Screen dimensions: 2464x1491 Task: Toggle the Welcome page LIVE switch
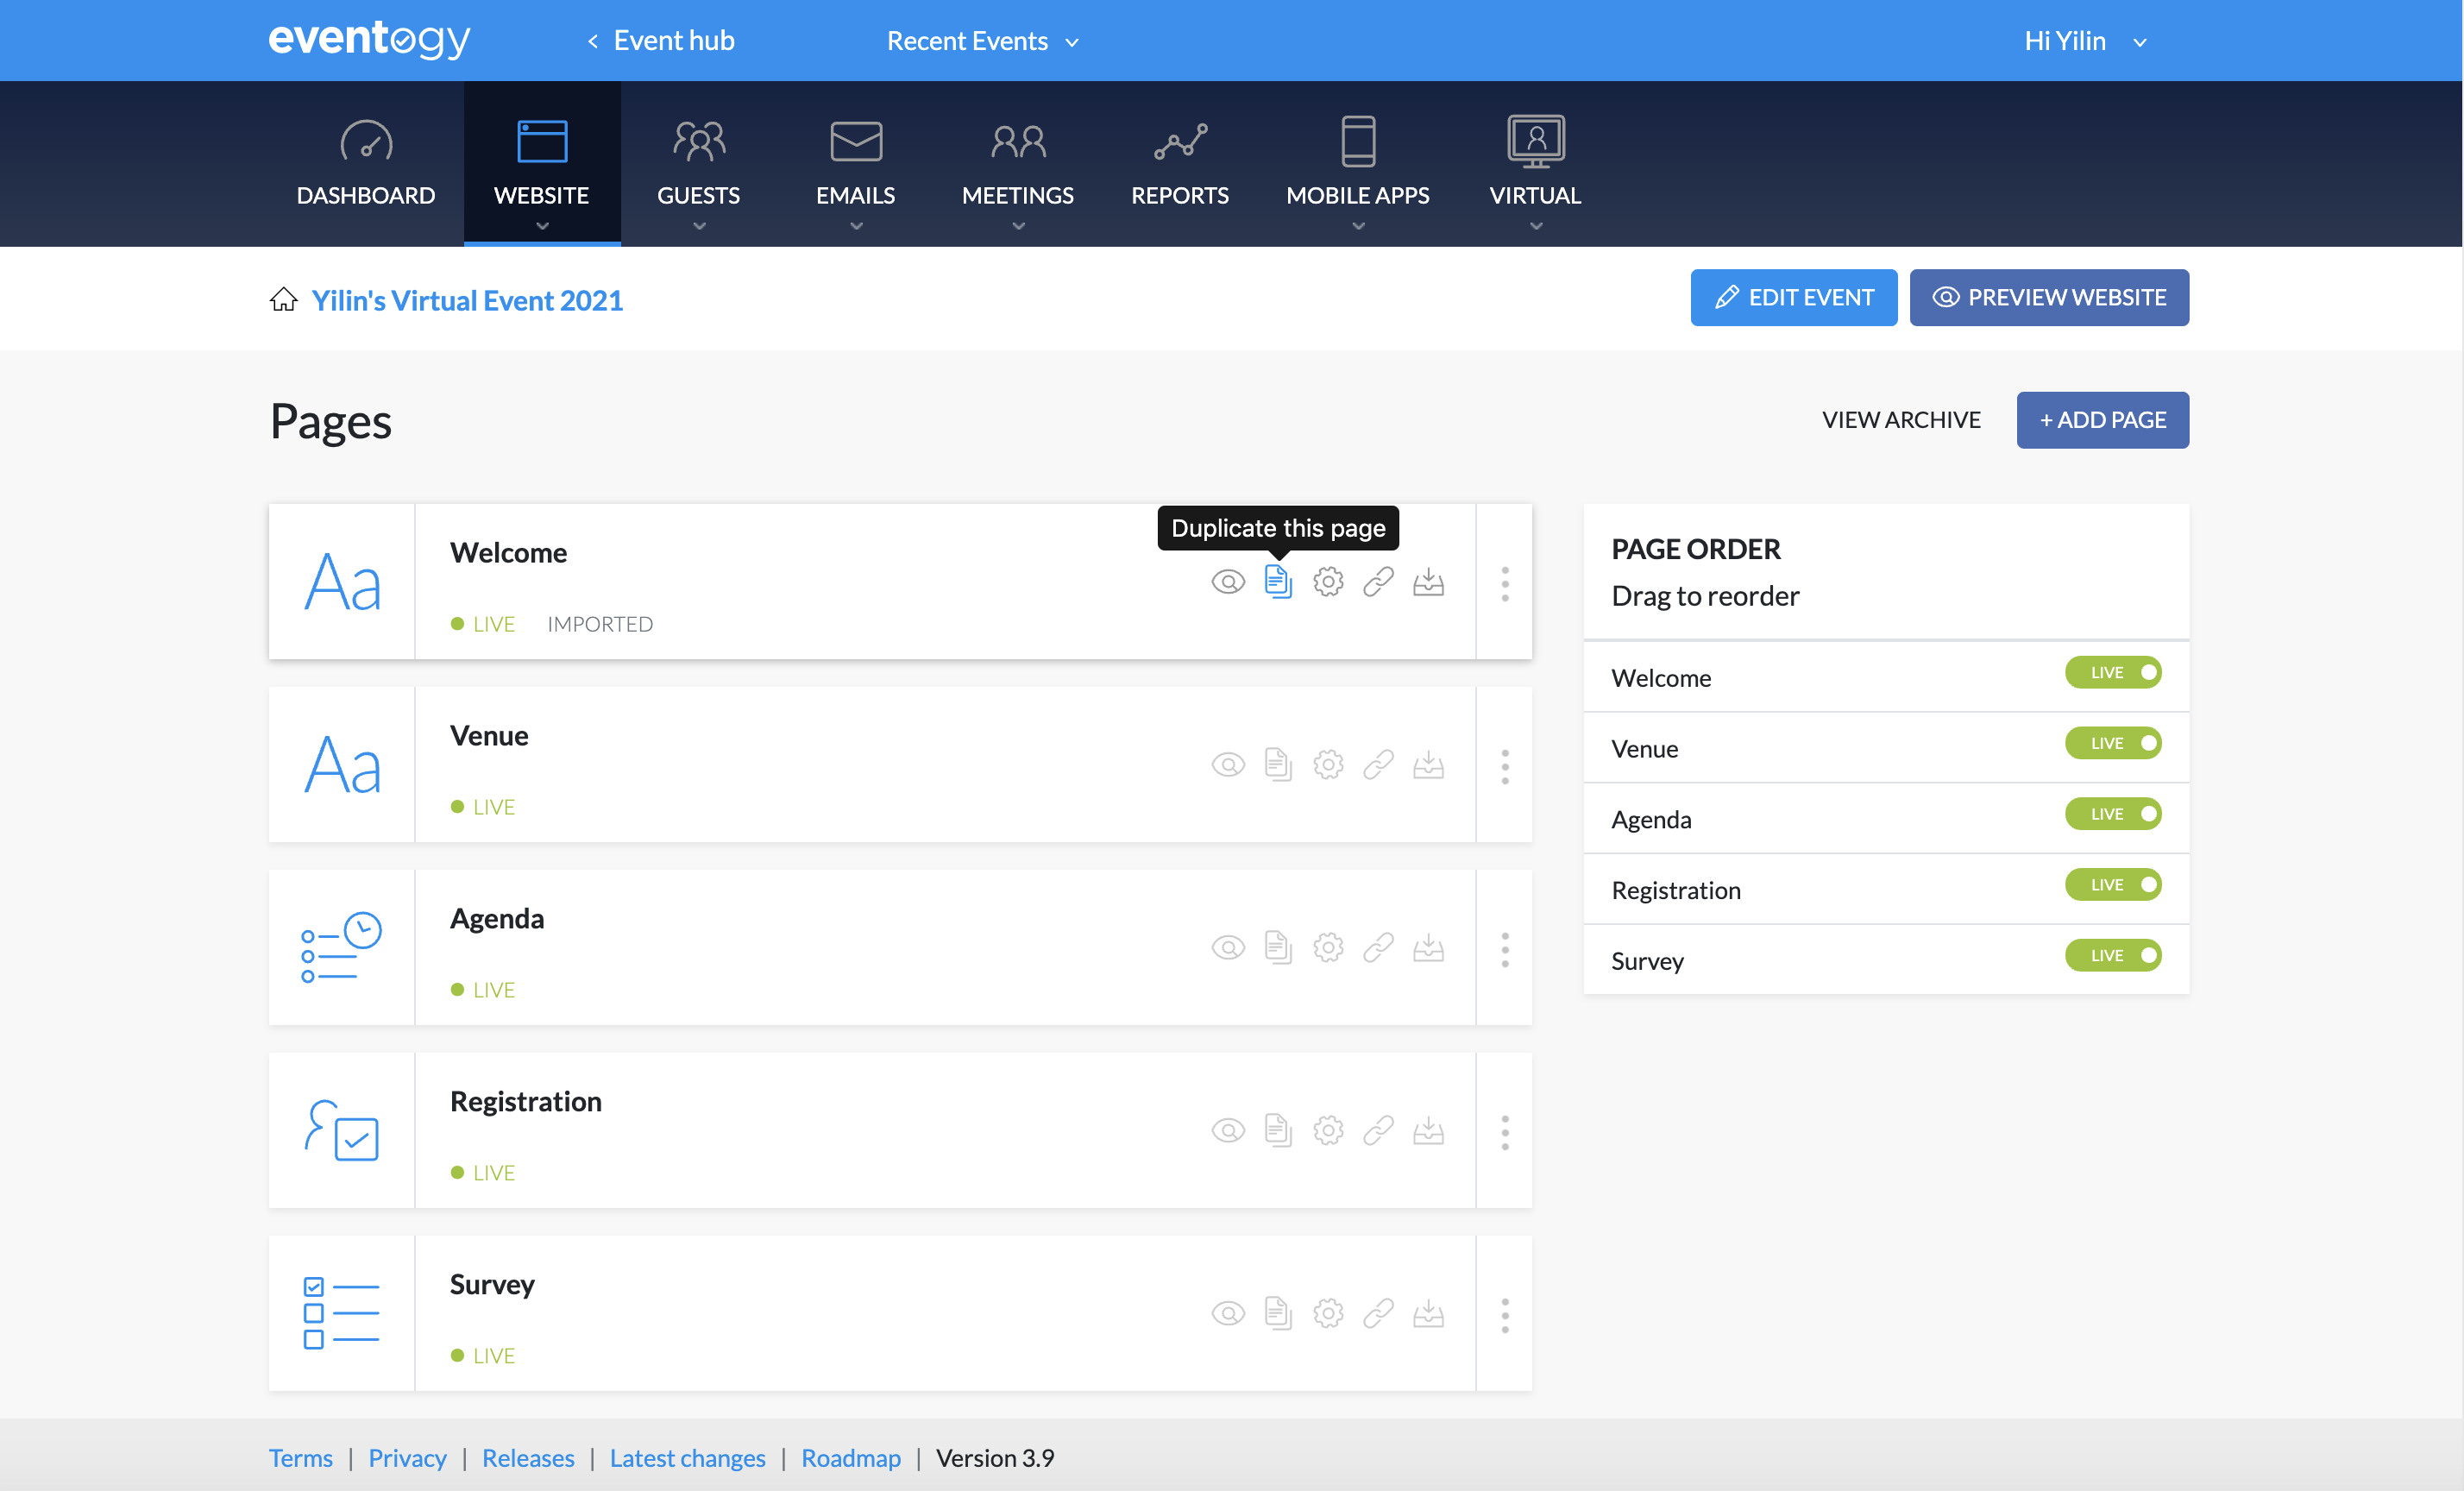(2113, 672)
